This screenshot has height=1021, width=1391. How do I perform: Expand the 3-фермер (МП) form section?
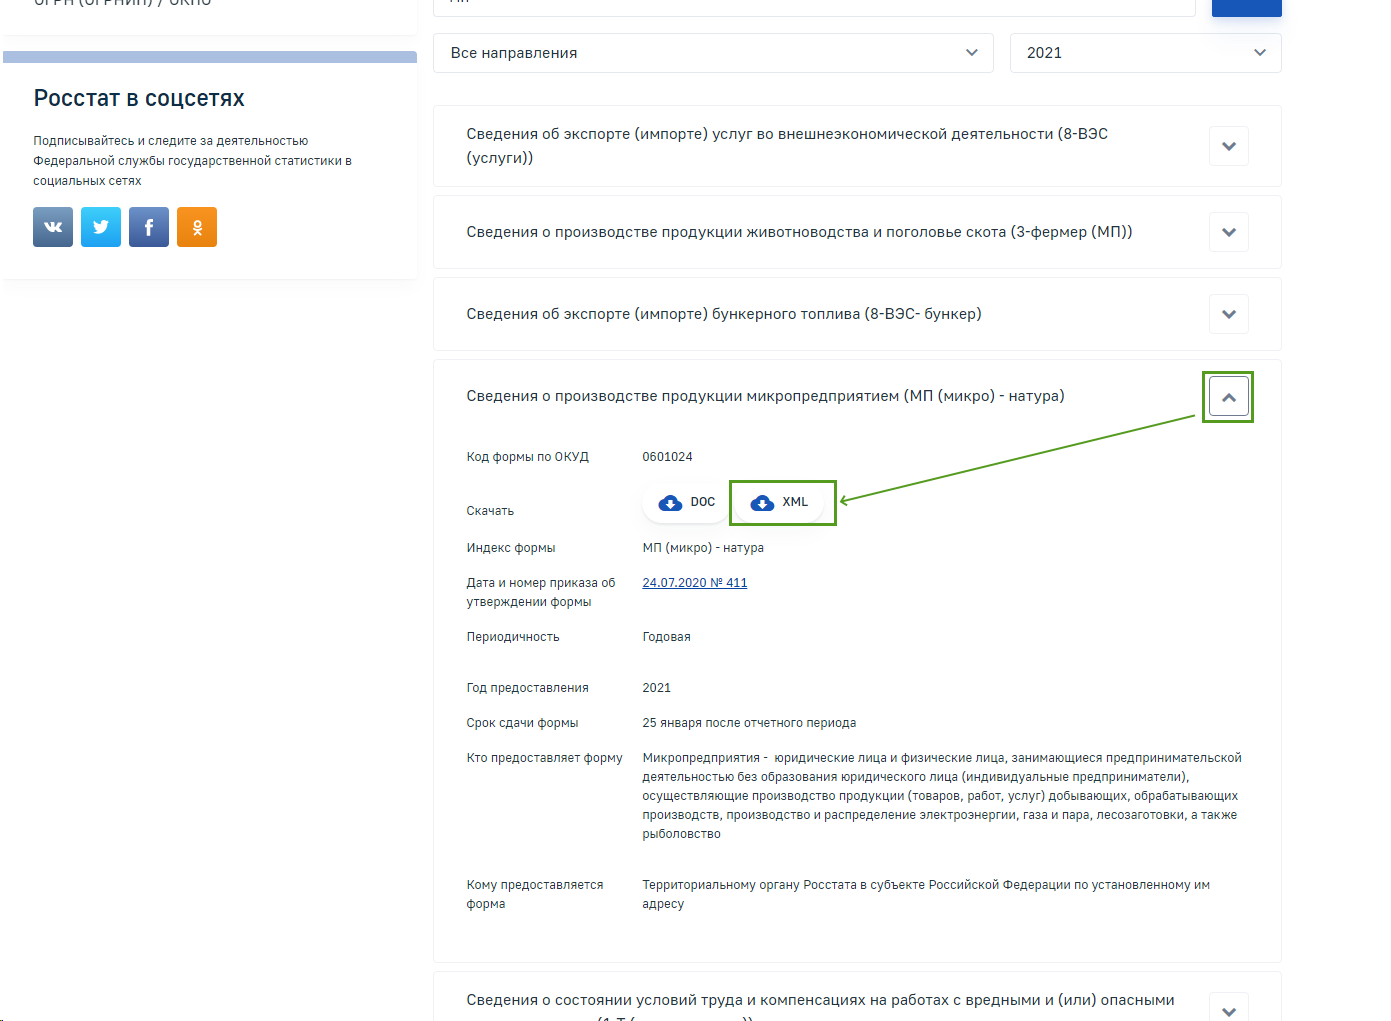pos(1229,232)
